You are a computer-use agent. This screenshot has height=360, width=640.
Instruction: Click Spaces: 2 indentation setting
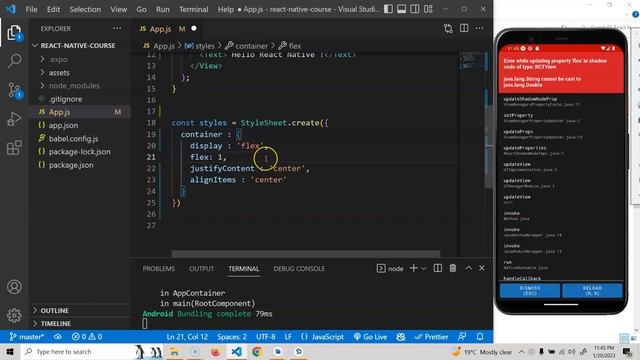tap(232, 337)
